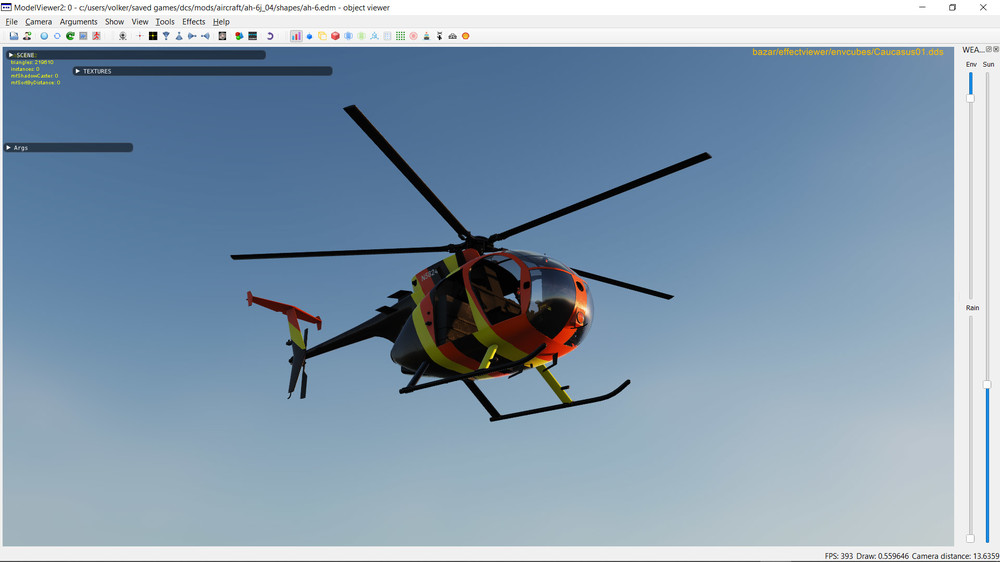Collapse the SCENE panel triangle
This screenshot has width=1000, height=562.
11,55
